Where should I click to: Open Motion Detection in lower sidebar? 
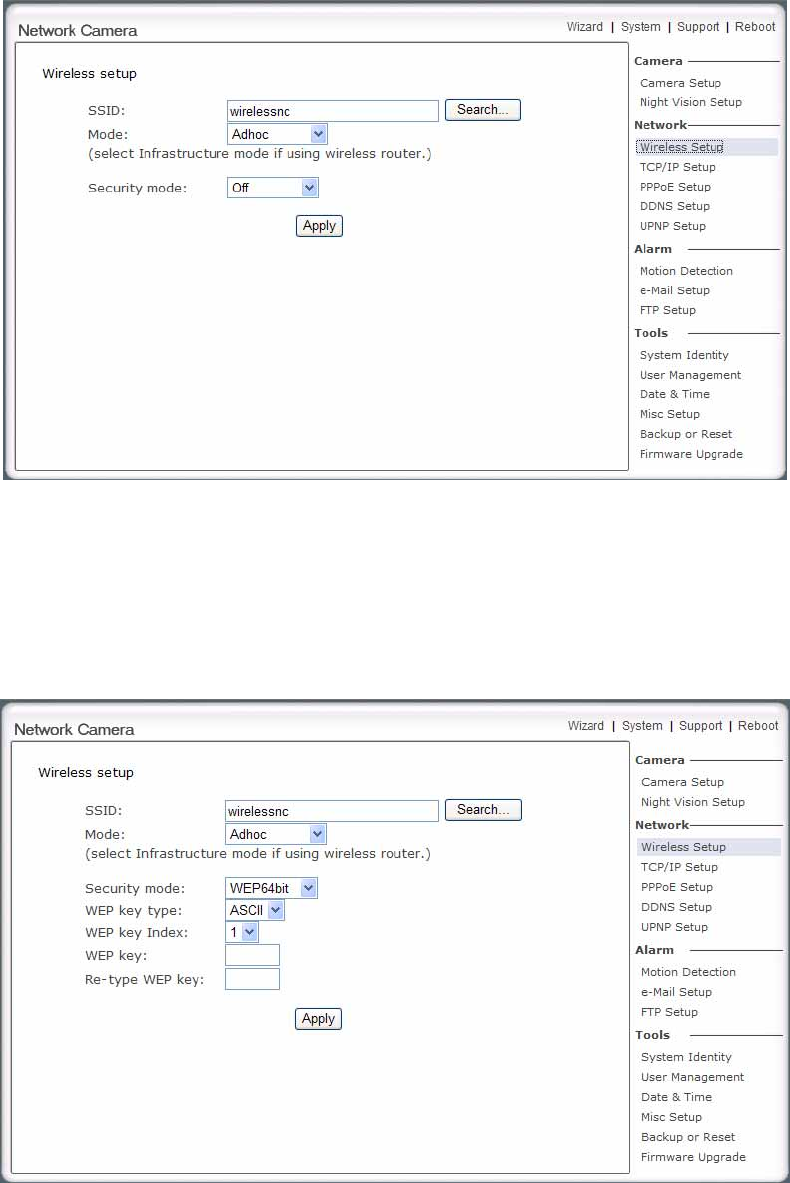[688, 972]
